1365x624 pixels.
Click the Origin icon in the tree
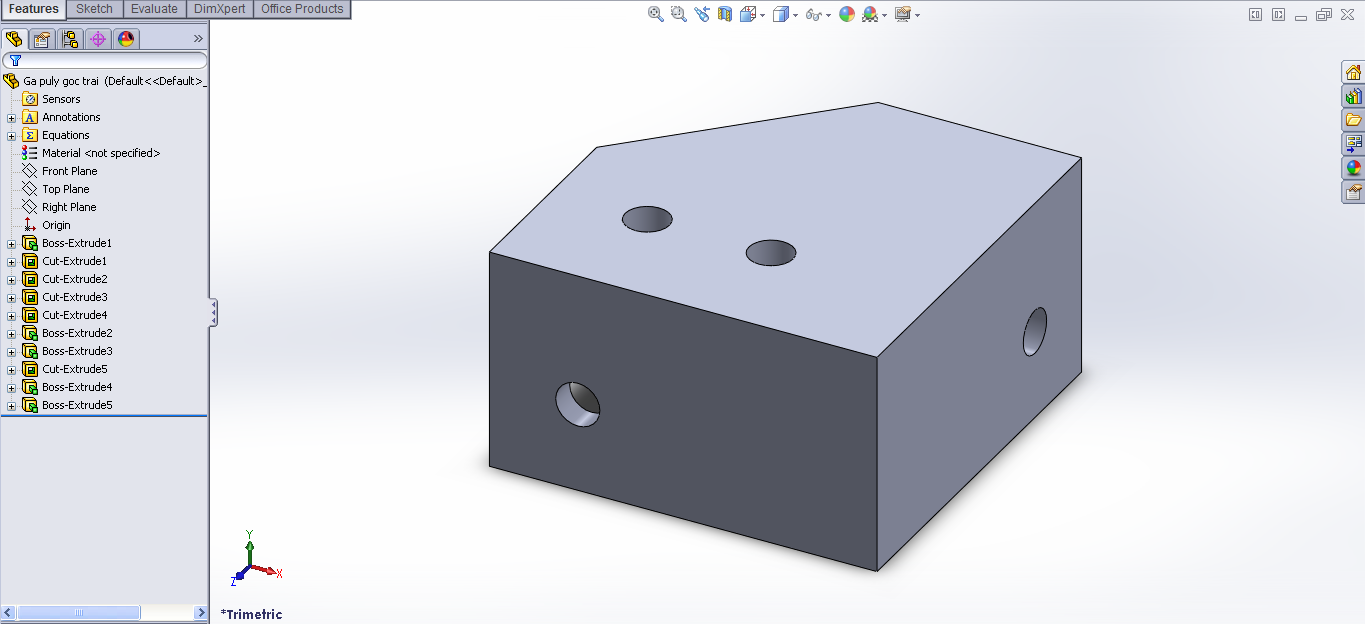point(30,225)
